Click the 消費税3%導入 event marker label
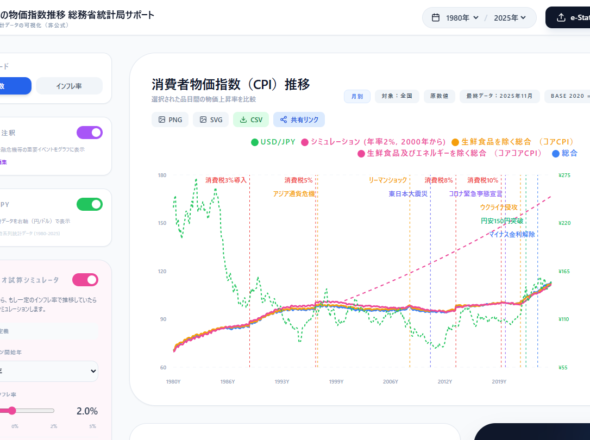The width and height of the screenshot is (590, 440). tap(226, 180)
